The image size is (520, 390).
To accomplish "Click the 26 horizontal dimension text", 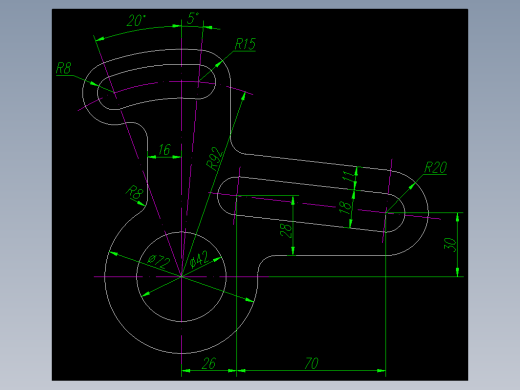I will point(209,363).
